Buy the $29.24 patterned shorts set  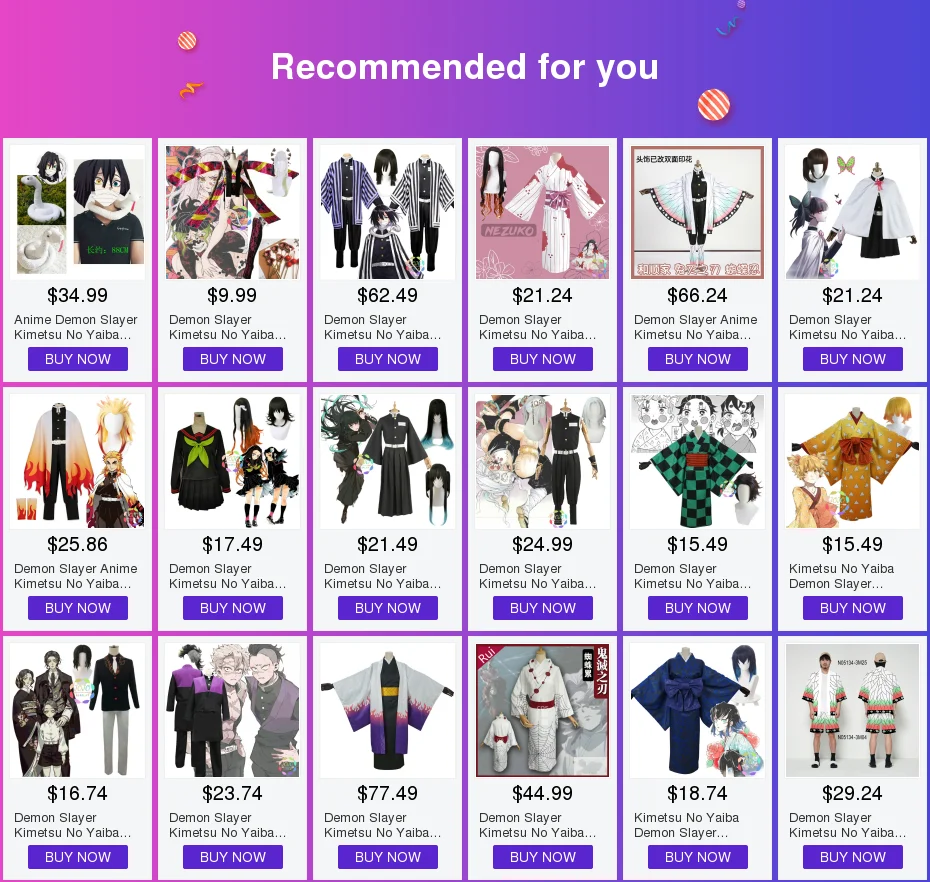tap(853, 857)
